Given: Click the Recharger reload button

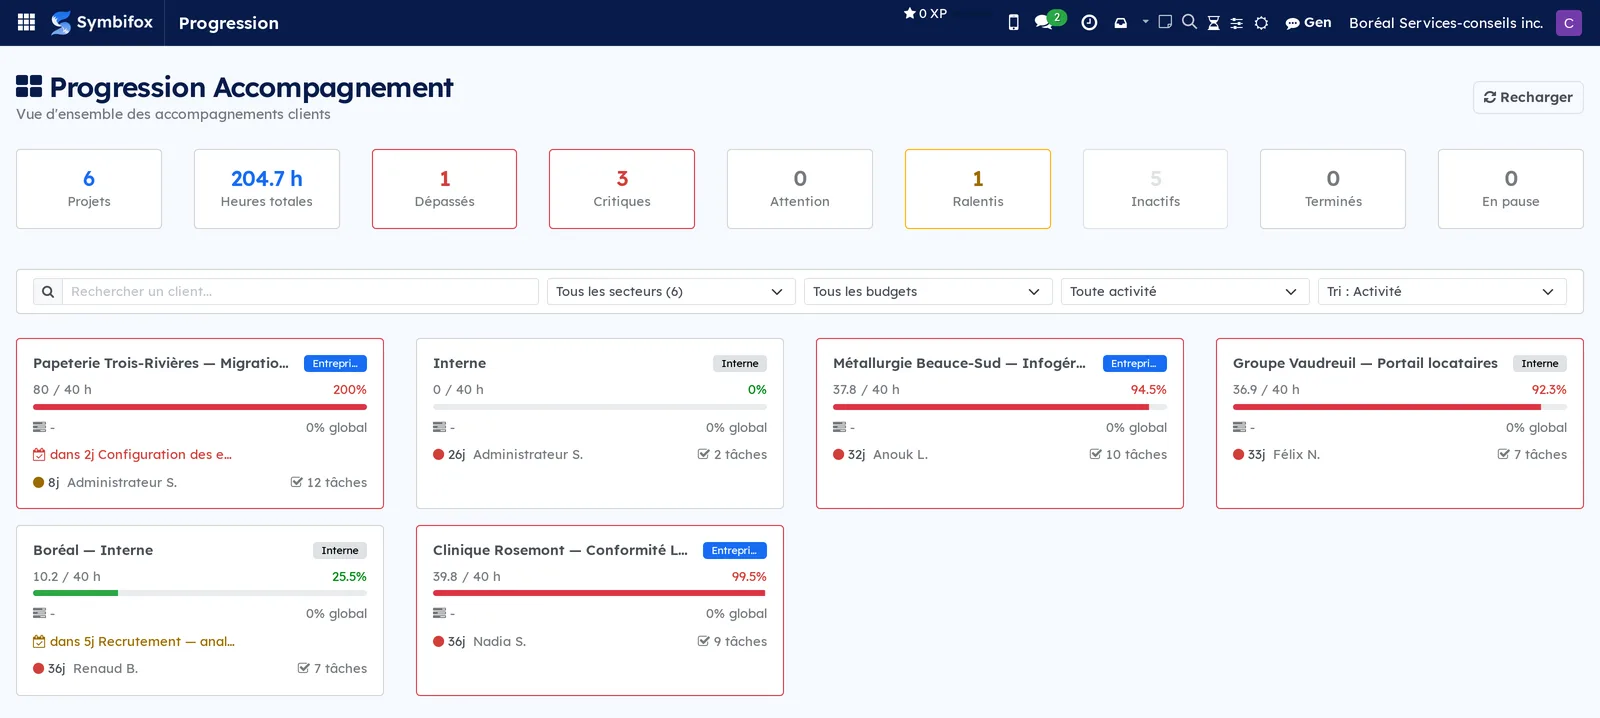Looking at the screenshot, I should [x=1528, y=97].
